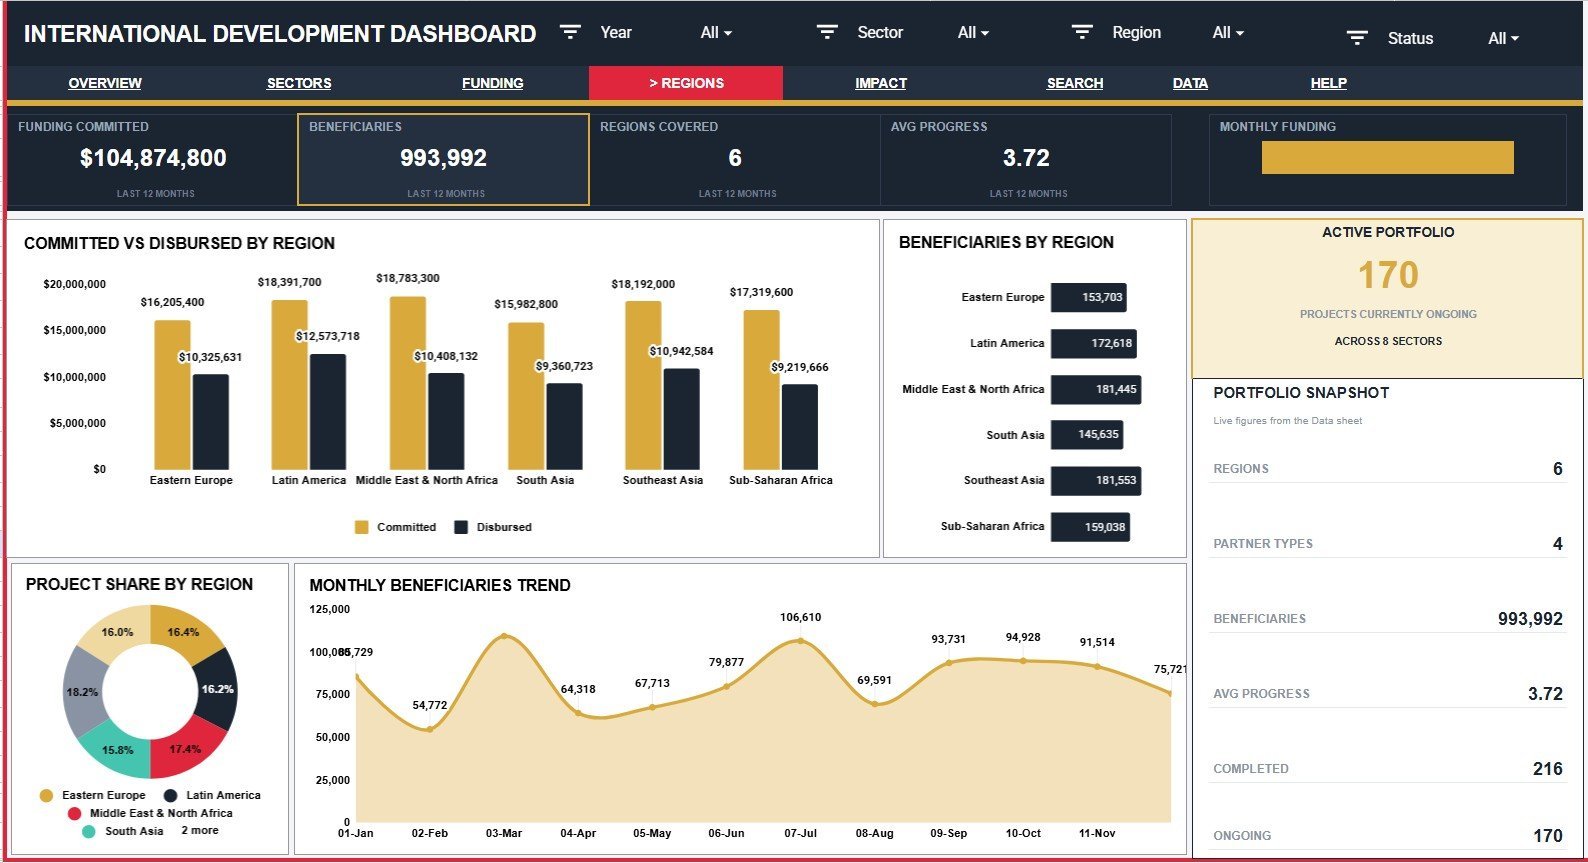Click South Asia beneficiaries bar 145,635
This screenshot has width=1588, height=863.
coord(1087,435)
